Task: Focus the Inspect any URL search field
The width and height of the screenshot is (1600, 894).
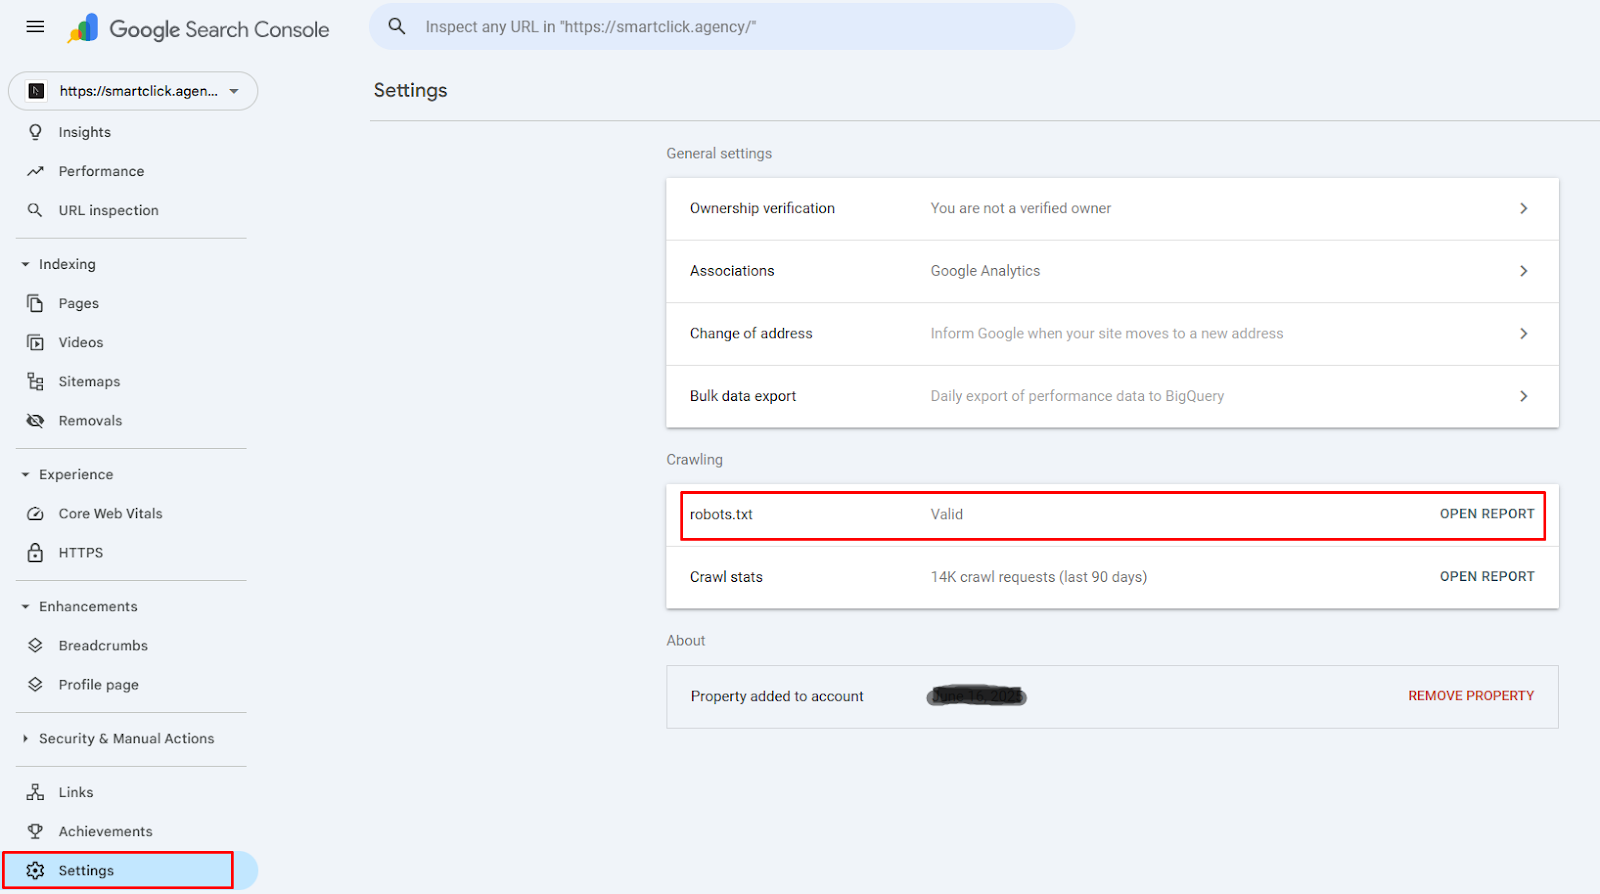Action: click(722, 27)
